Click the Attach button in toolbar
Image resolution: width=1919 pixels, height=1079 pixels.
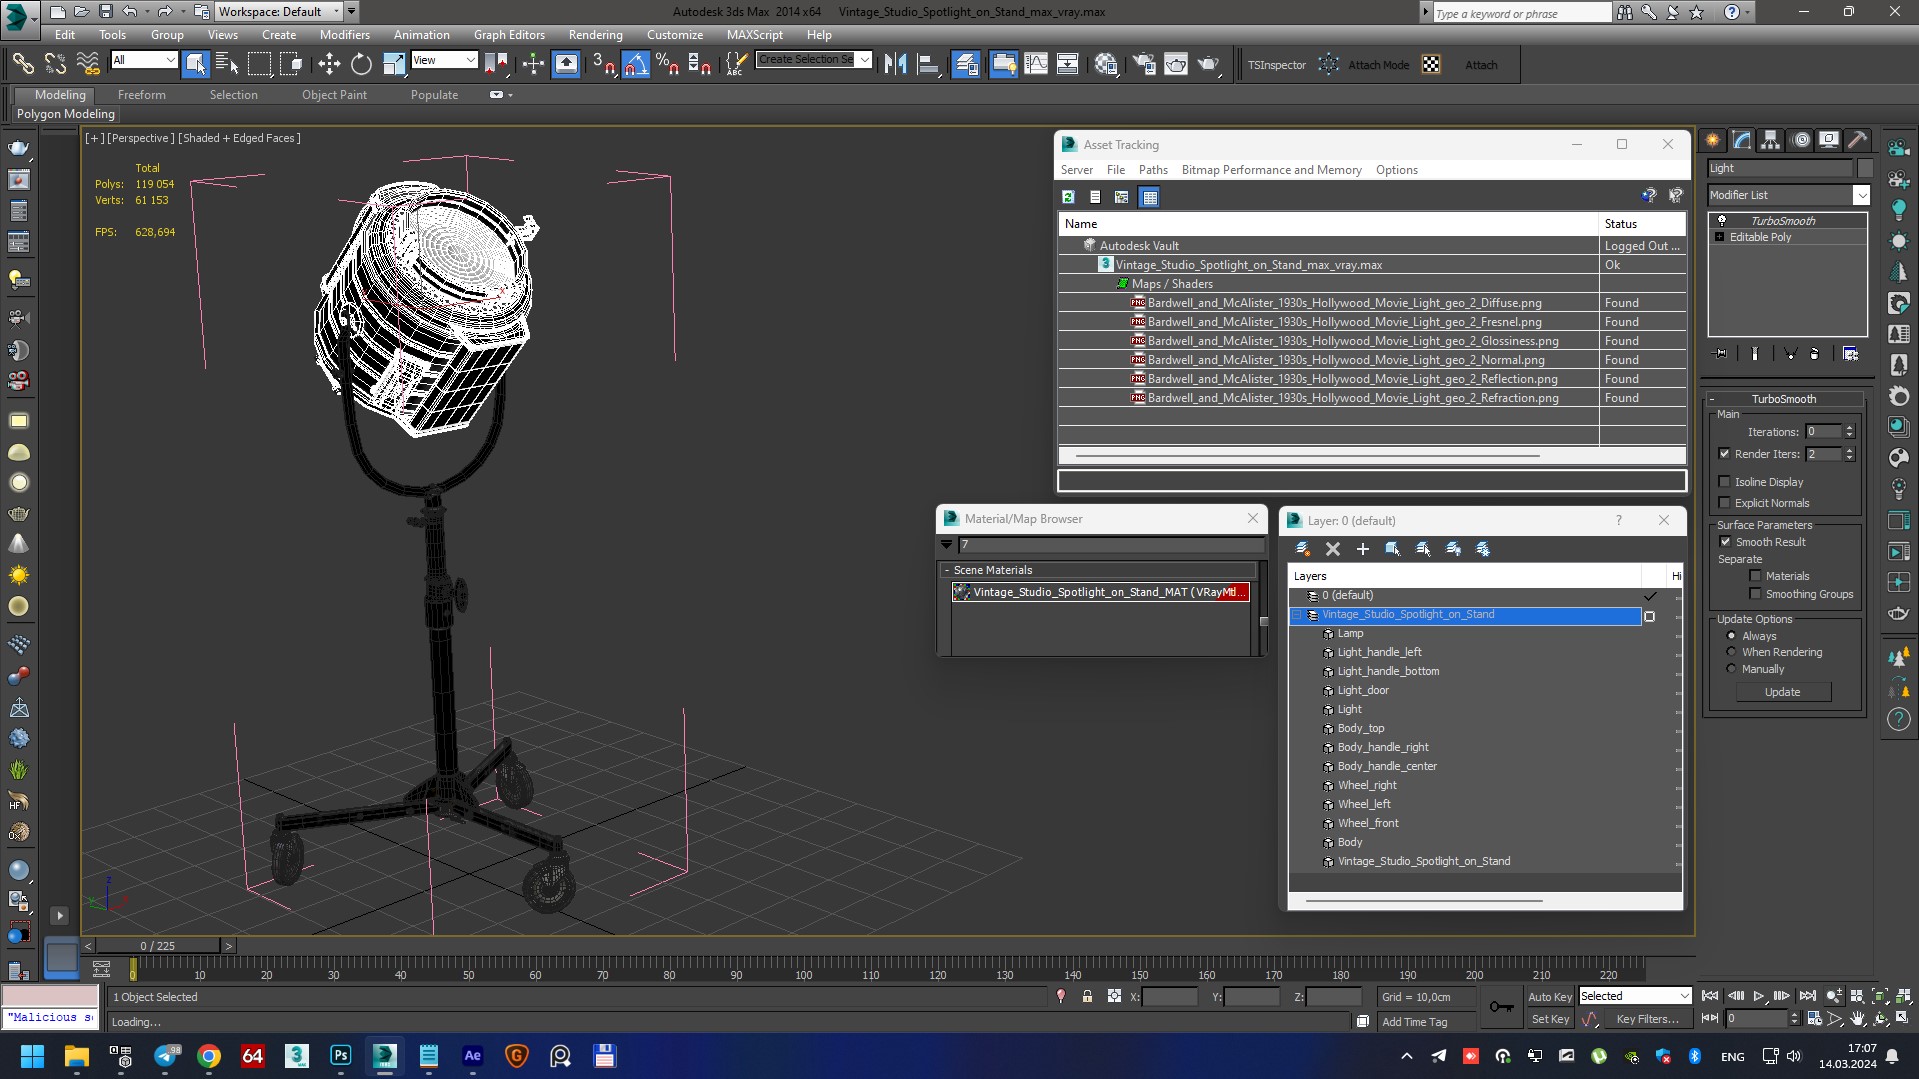[1481, 65]
